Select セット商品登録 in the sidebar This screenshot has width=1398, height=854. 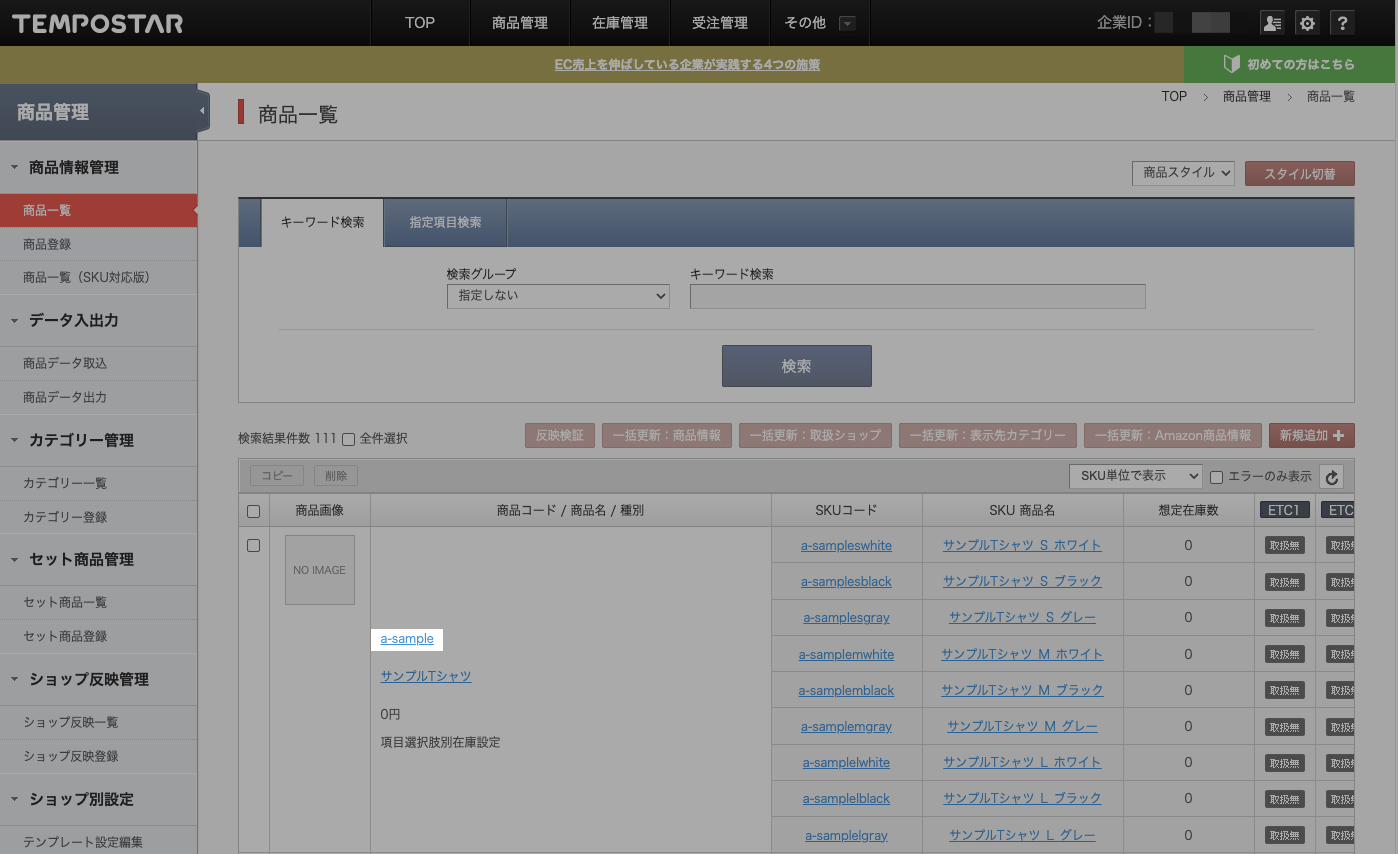pos(98,636)
